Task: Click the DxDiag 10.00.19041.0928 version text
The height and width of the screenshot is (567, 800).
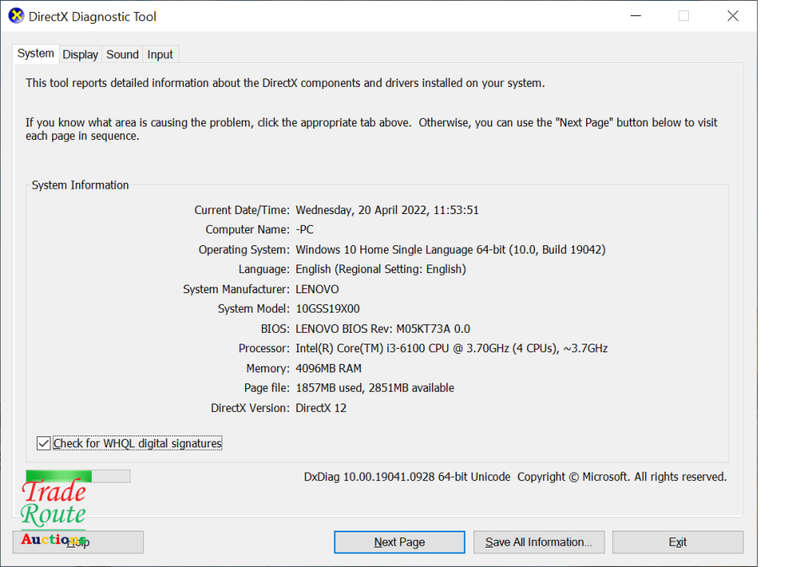Action: tap(407, 477)
